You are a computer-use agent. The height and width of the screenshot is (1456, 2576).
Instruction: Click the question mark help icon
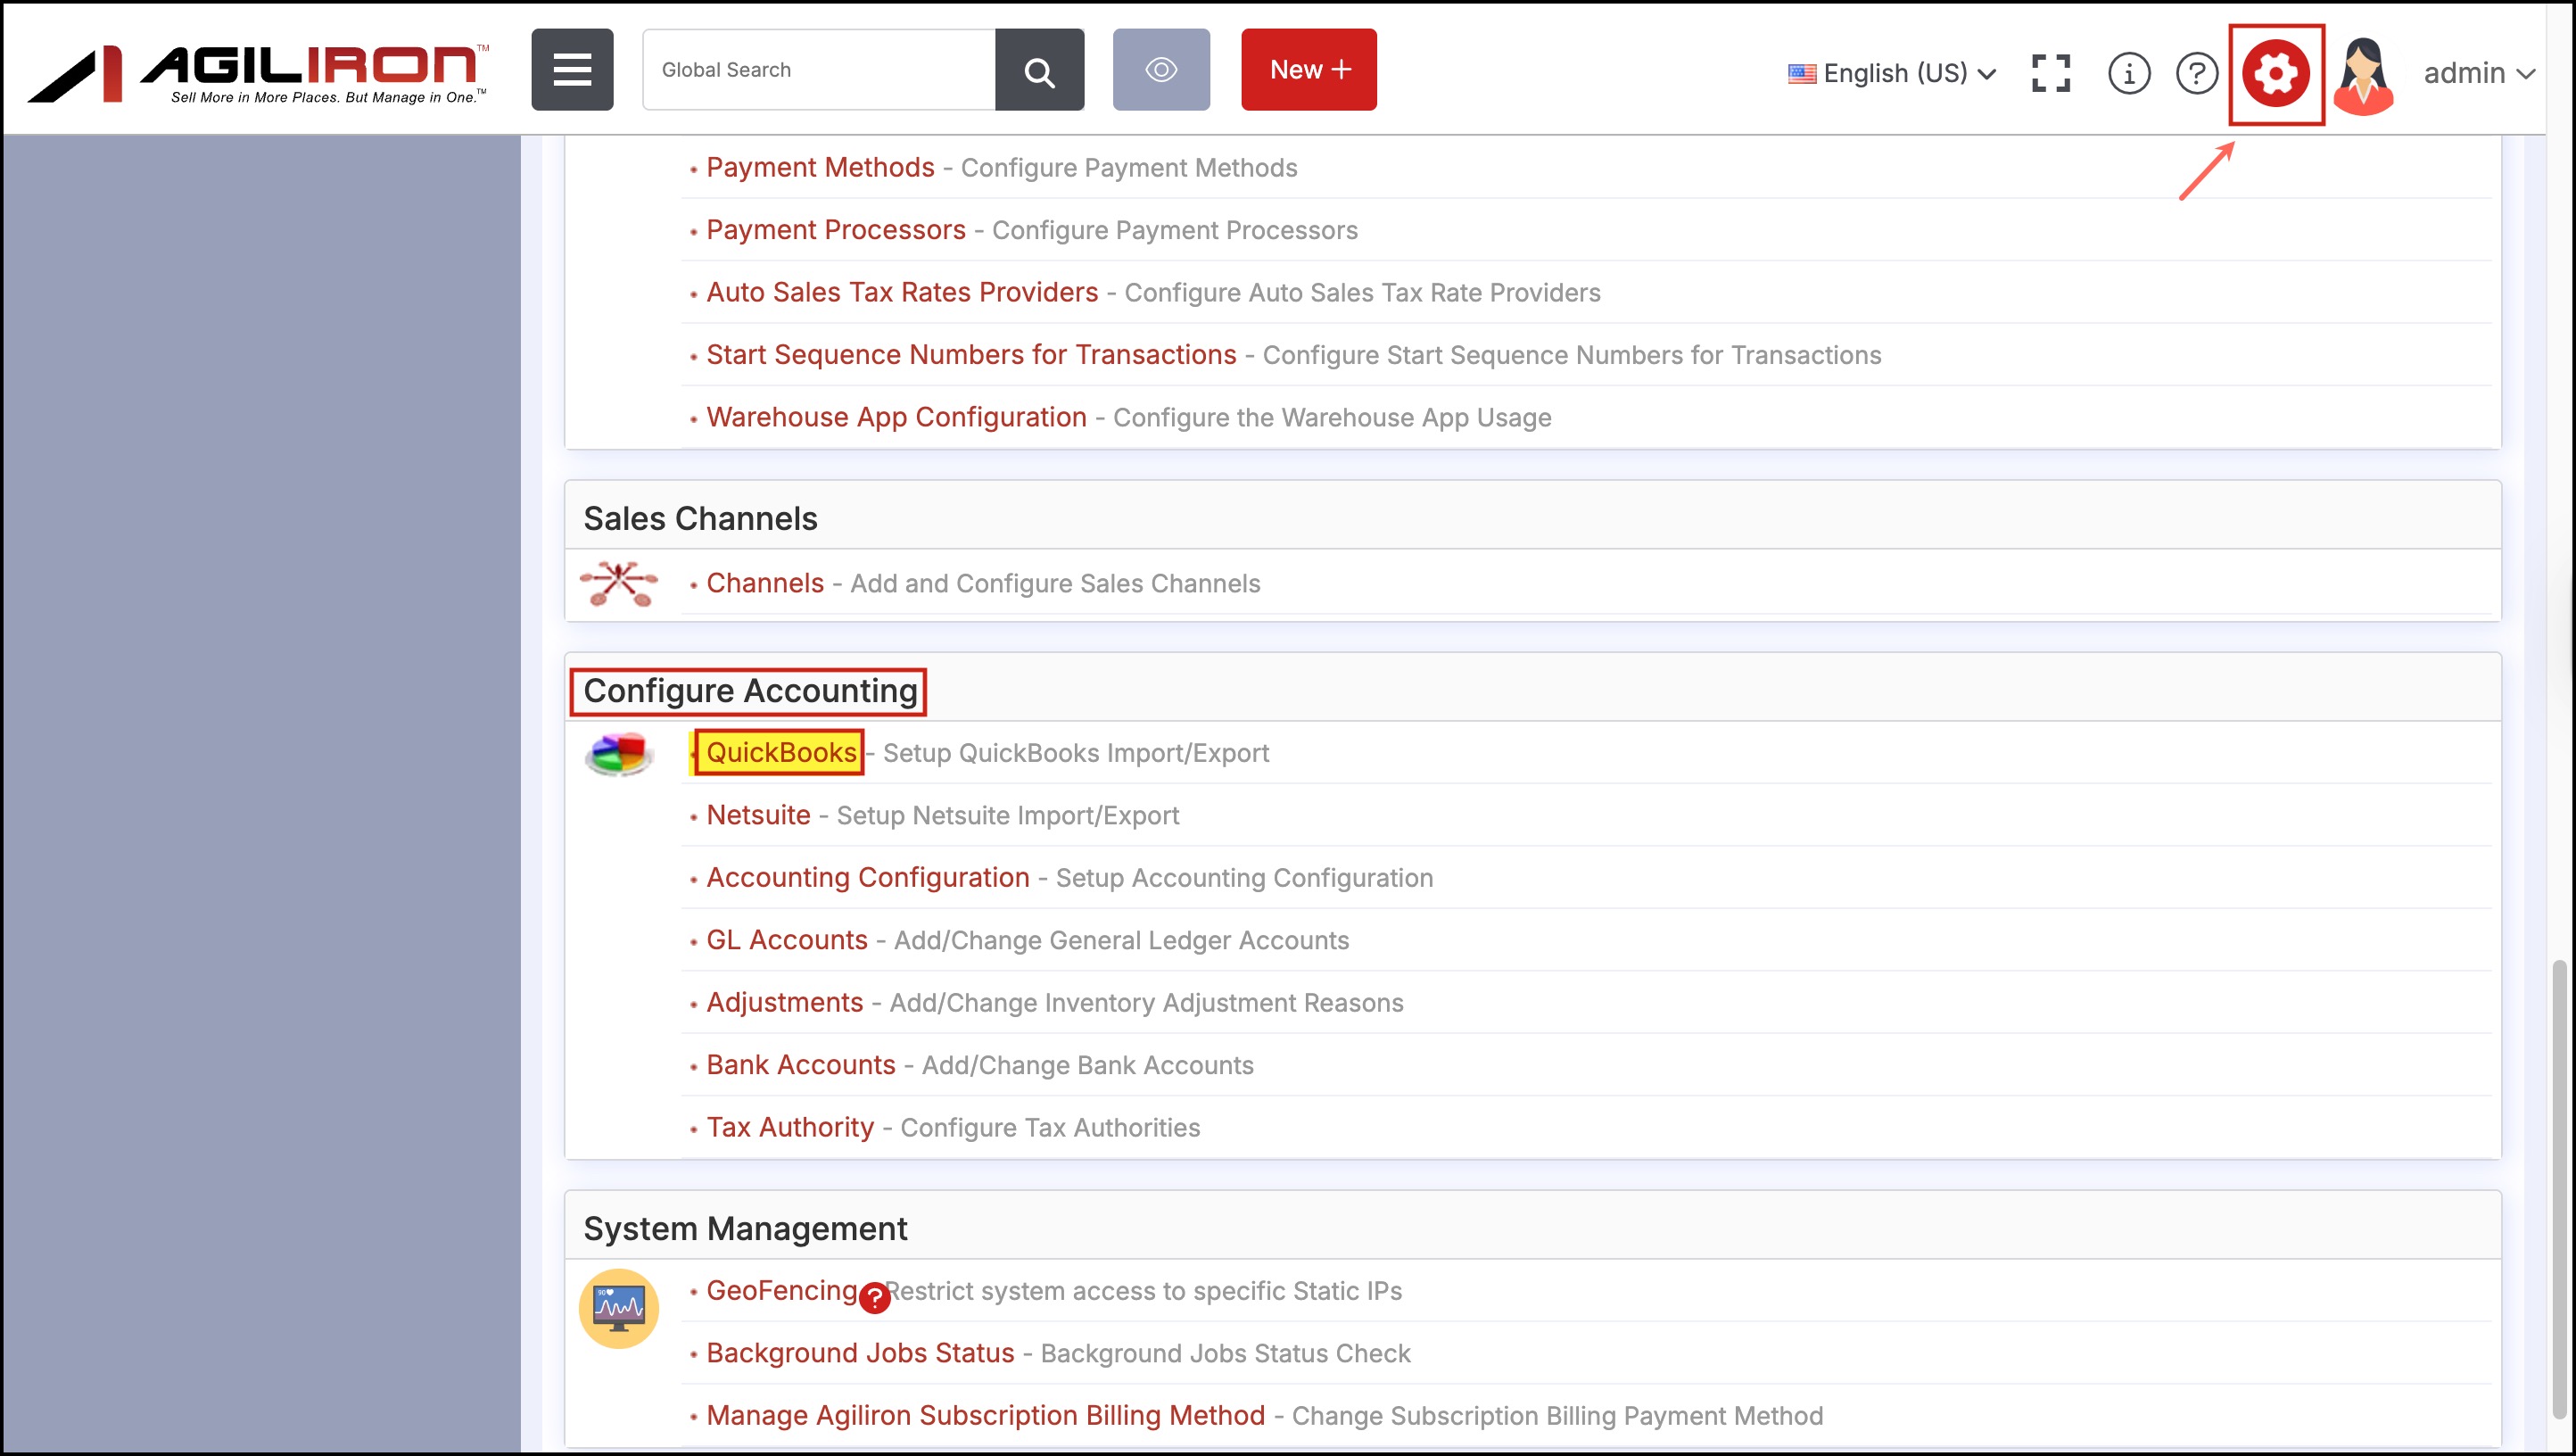pos(2196,73)
